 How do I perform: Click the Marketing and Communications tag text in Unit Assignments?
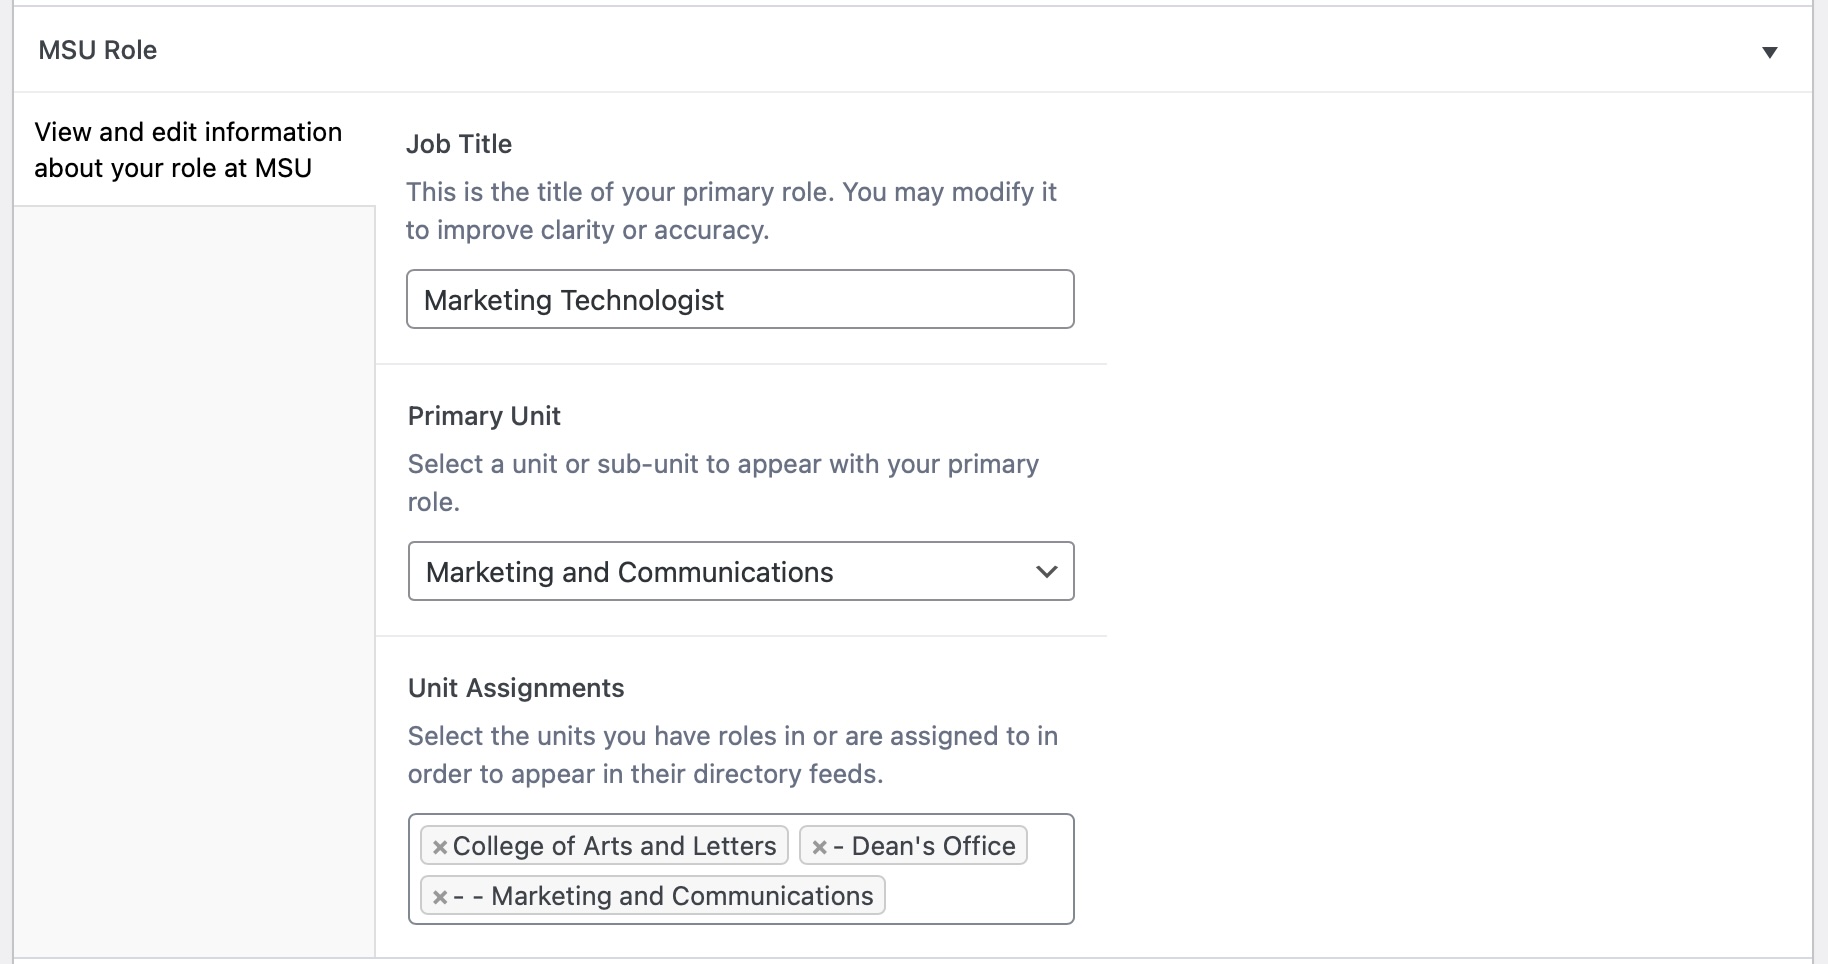point(682,896)
